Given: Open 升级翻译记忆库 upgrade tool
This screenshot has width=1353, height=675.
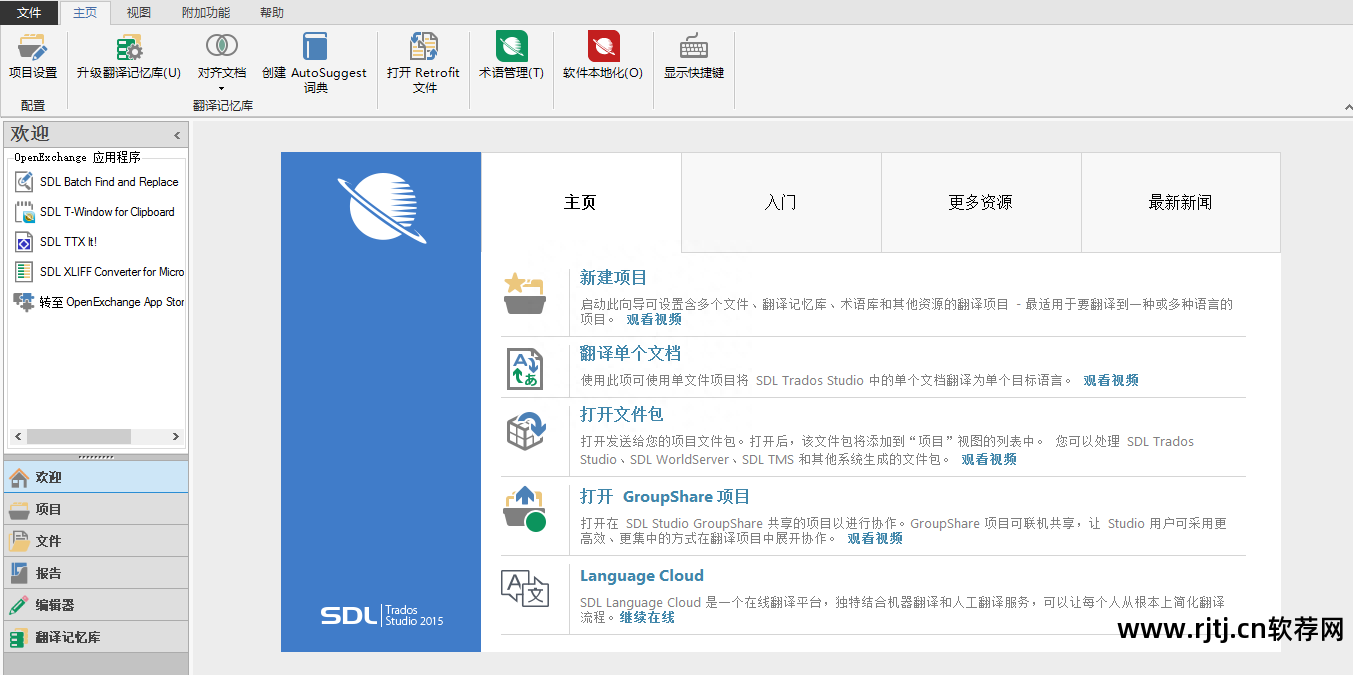Looking at the screenshot, I should pyautogui.click(x=129, y=48).
